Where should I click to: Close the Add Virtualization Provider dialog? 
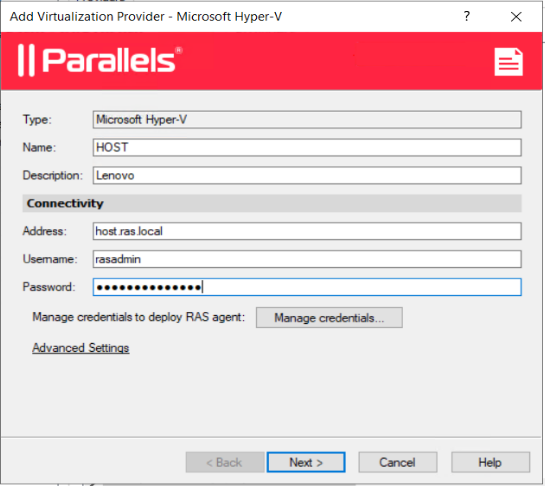pyautogui.click(x=516, y=16)
